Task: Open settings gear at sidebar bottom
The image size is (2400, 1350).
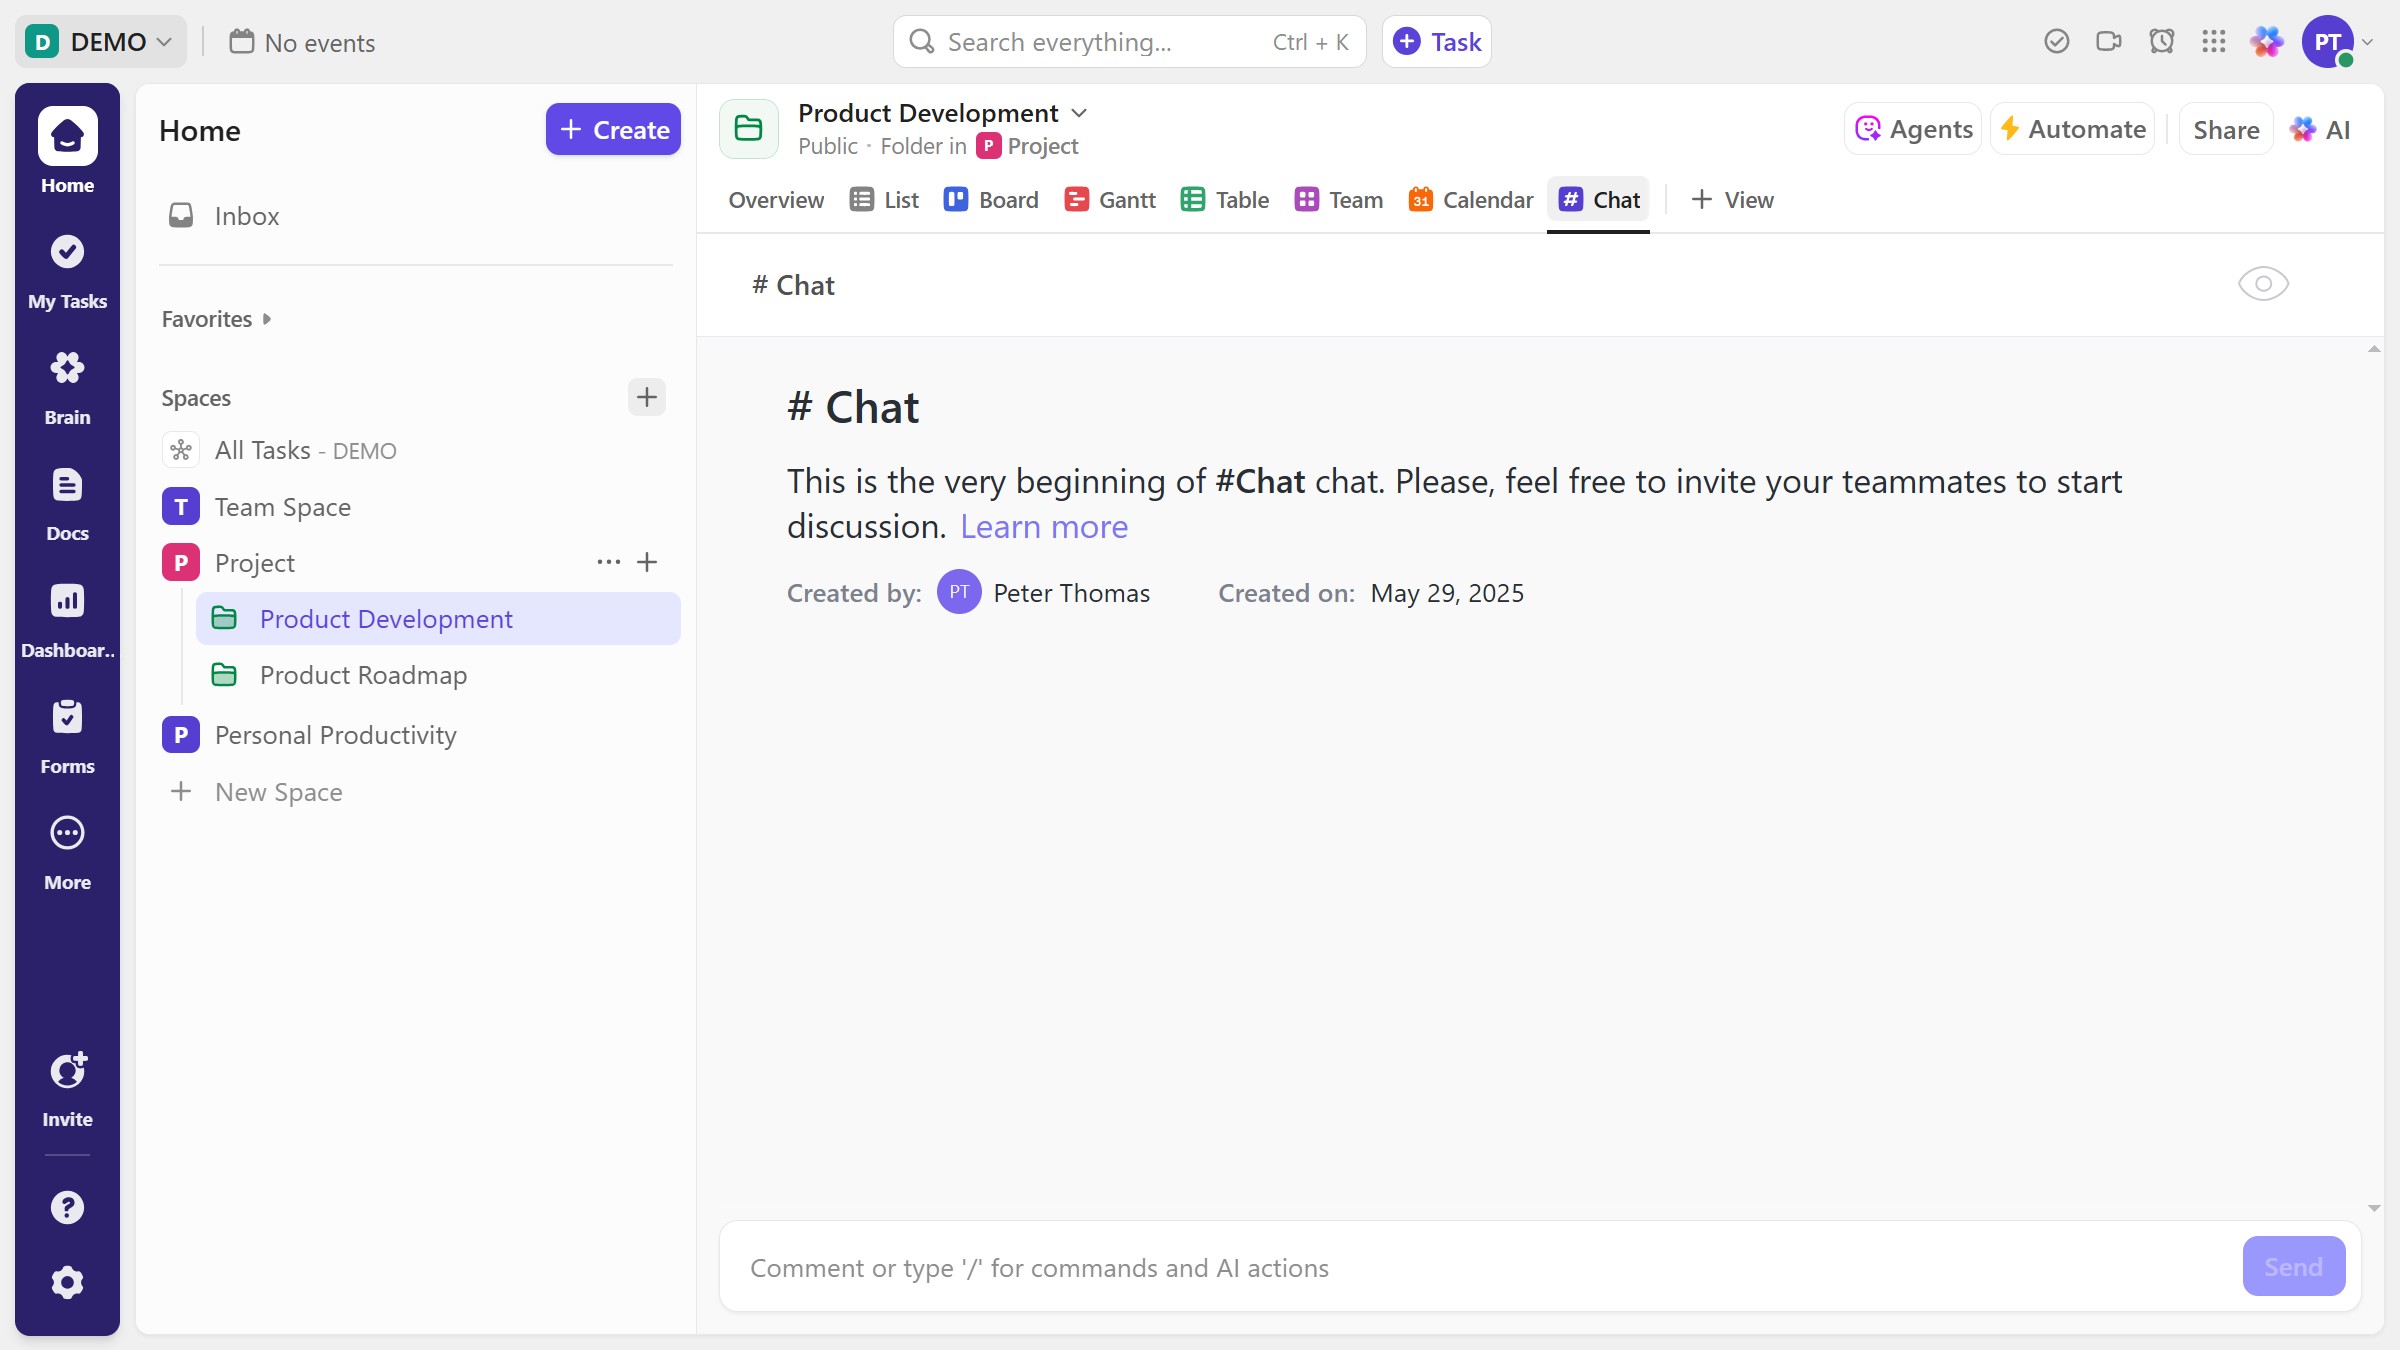Action: pos(67,1282)
